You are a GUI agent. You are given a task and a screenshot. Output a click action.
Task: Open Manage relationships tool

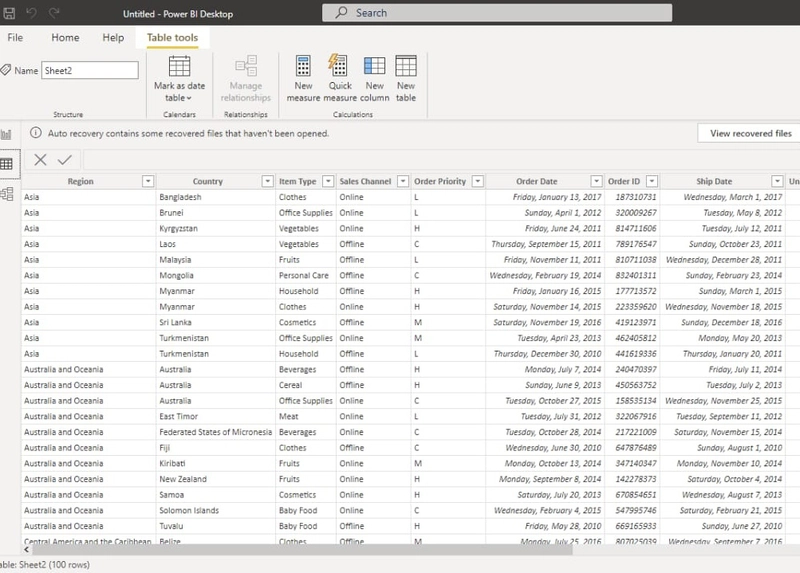(246, 79)
